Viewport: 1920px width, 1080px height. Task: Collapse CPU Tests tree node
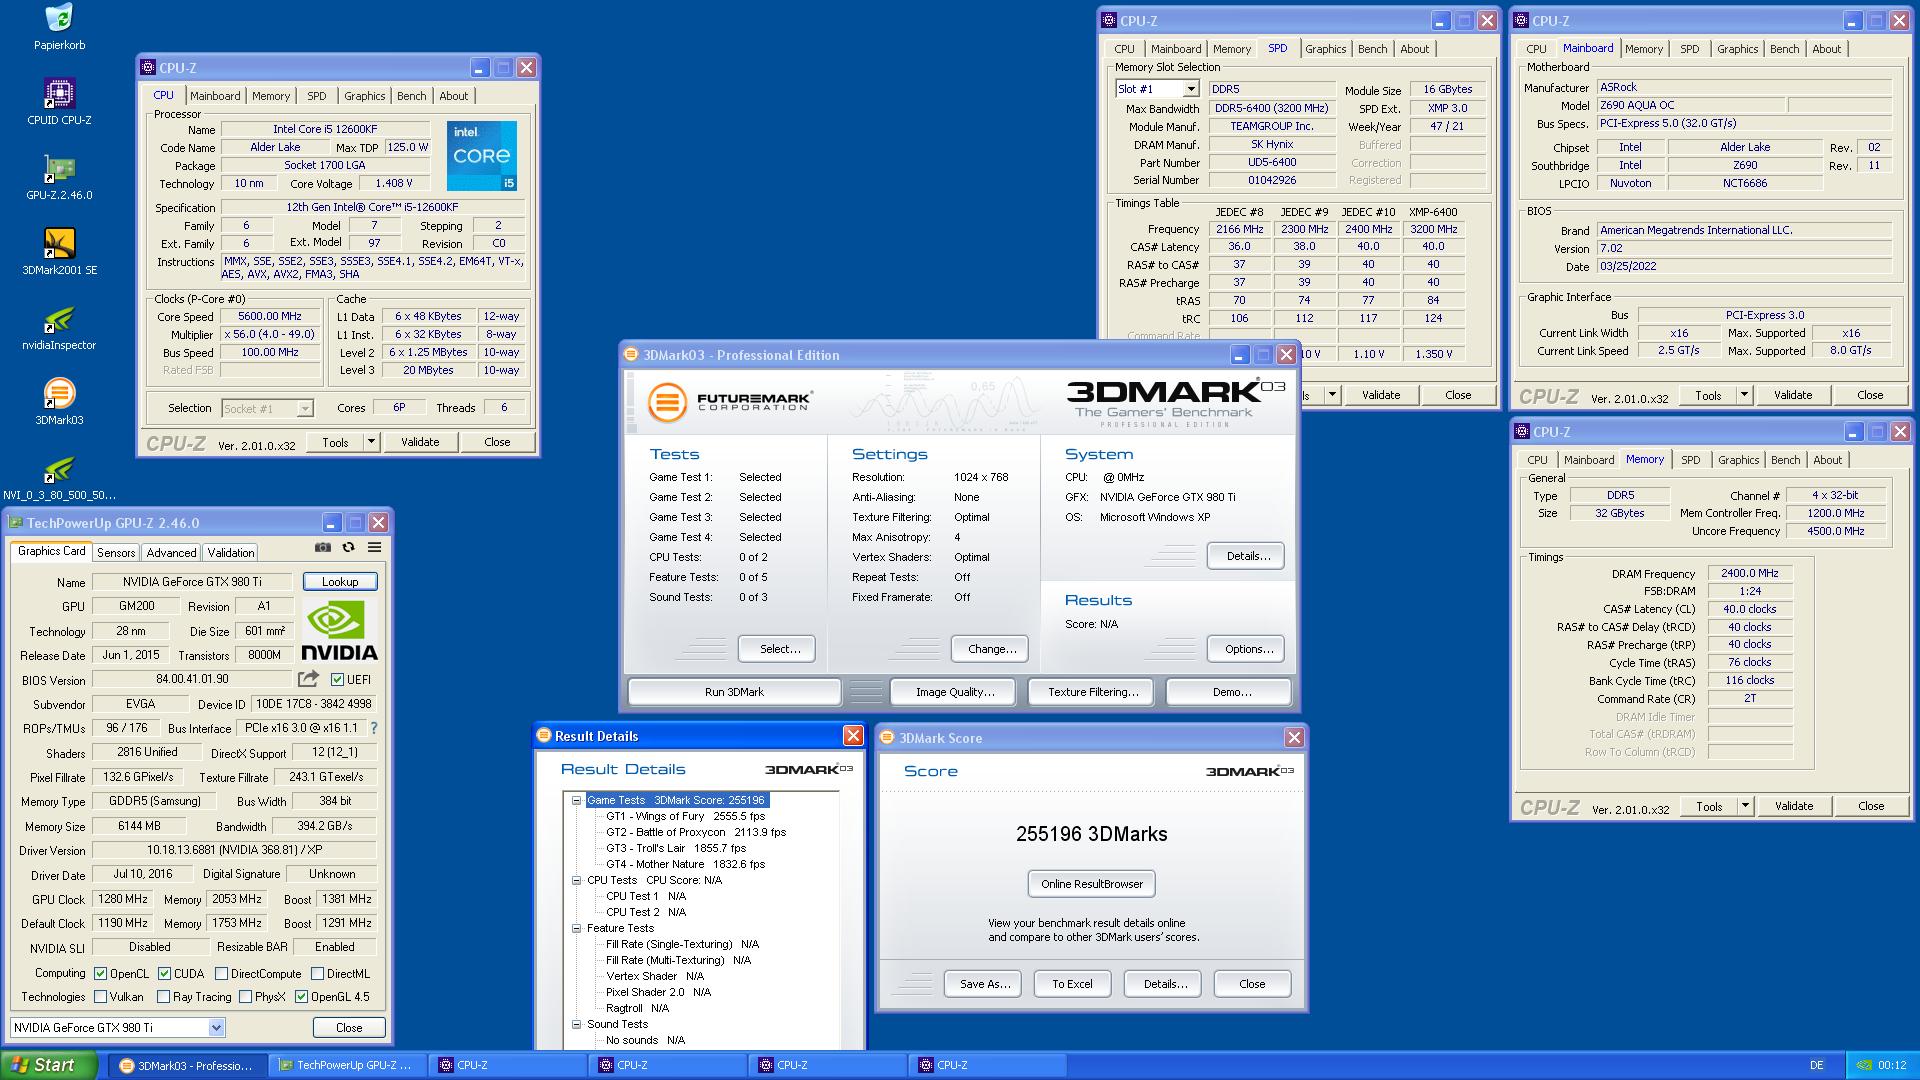pyautogui.click(x=577, y=880)
